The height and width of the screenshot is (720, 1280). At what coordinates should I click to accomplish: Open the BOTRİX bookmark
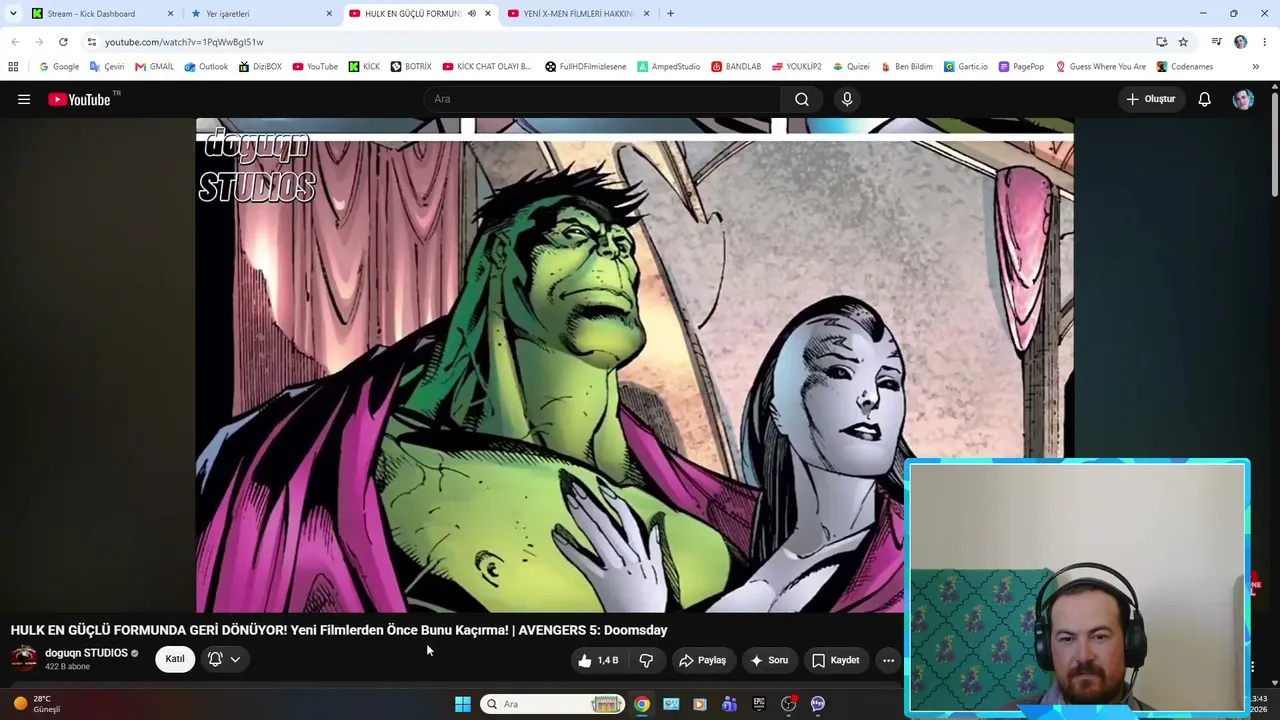pyautogui.click(x=411, y=67)
